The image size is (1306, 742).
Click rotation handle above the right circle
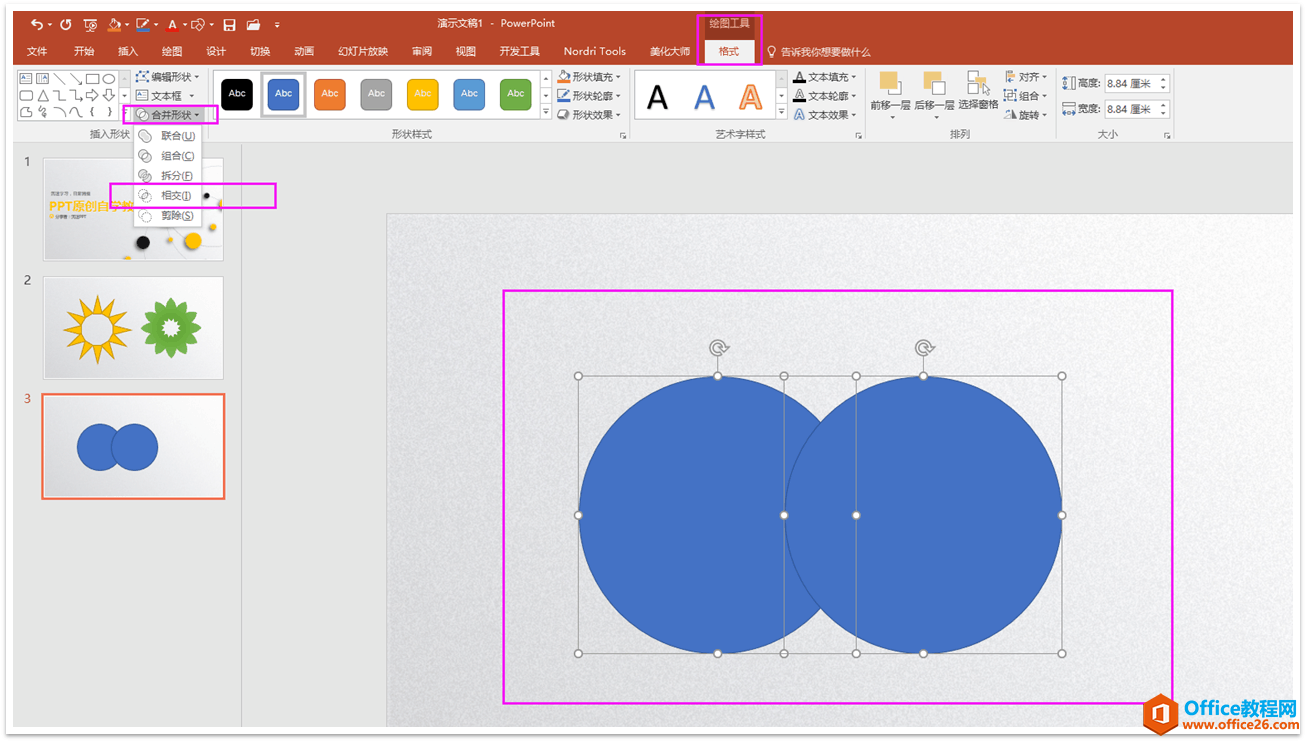pos(924,348)
